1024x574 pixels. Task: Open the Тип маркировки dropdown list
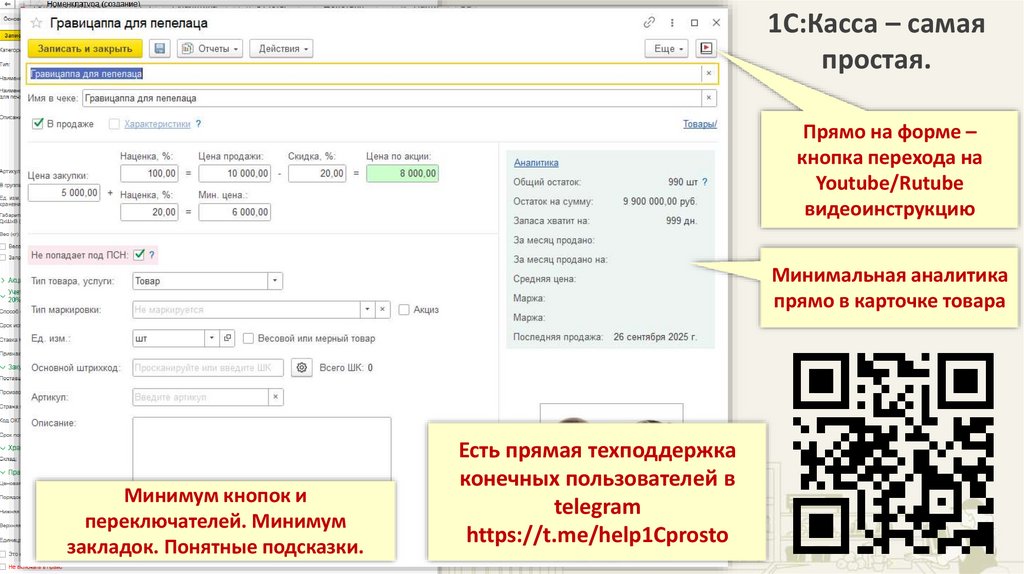367,310
